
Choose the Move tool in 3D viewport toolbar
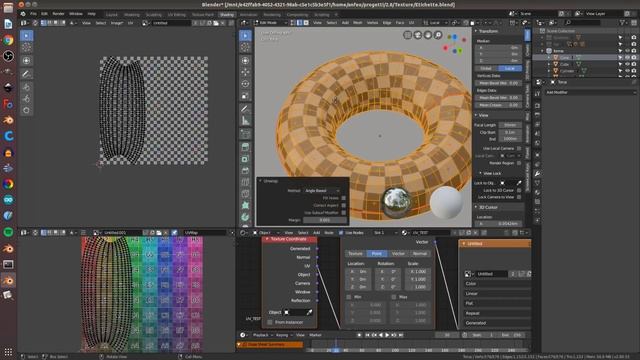[245, 72]
